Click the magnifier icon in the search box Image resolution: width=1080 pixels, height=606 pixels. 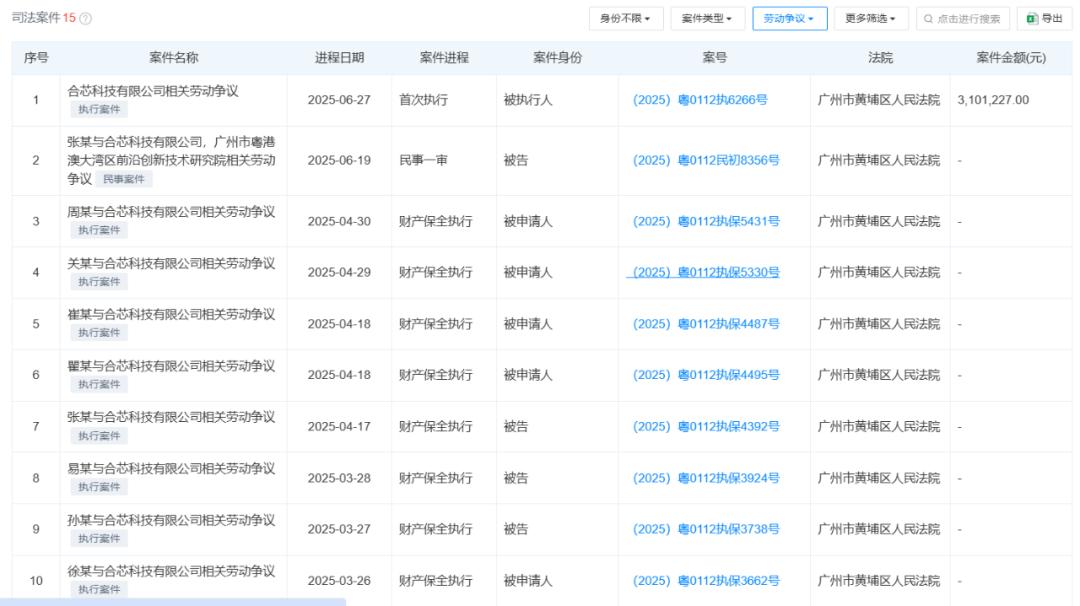pyautogui.click(x=929, y=19)
